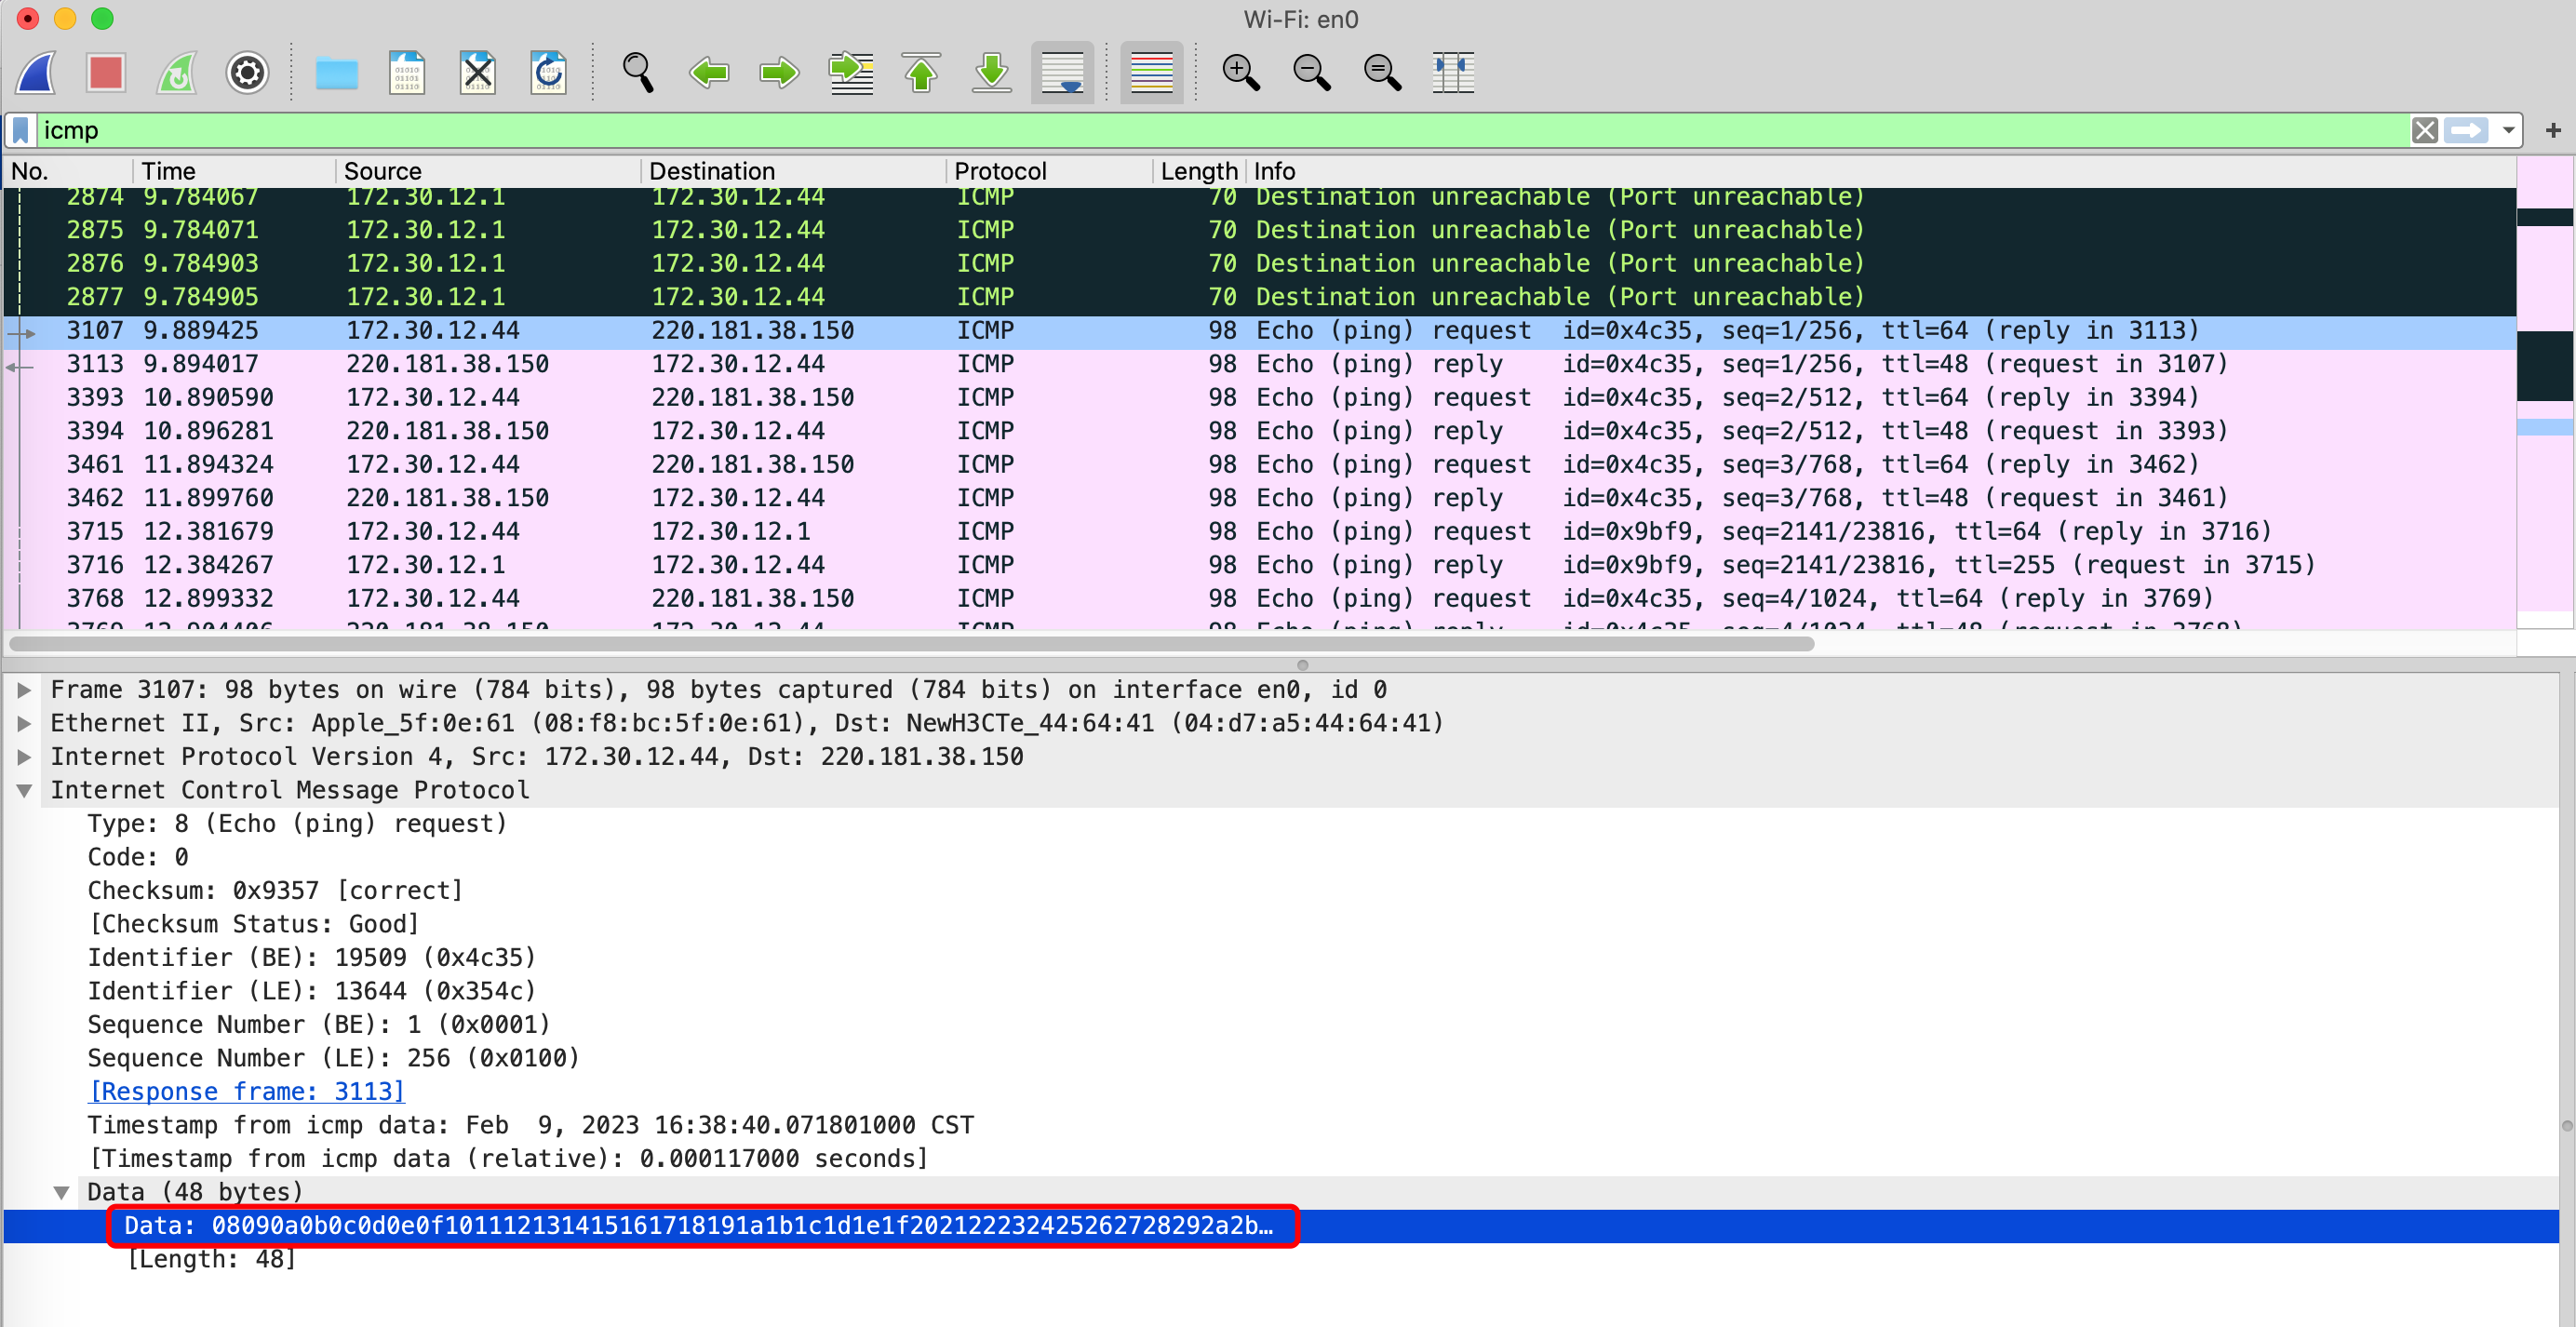Save the capture file
This screenshot has height=1327, width=2576.
(x=407, y=72)
